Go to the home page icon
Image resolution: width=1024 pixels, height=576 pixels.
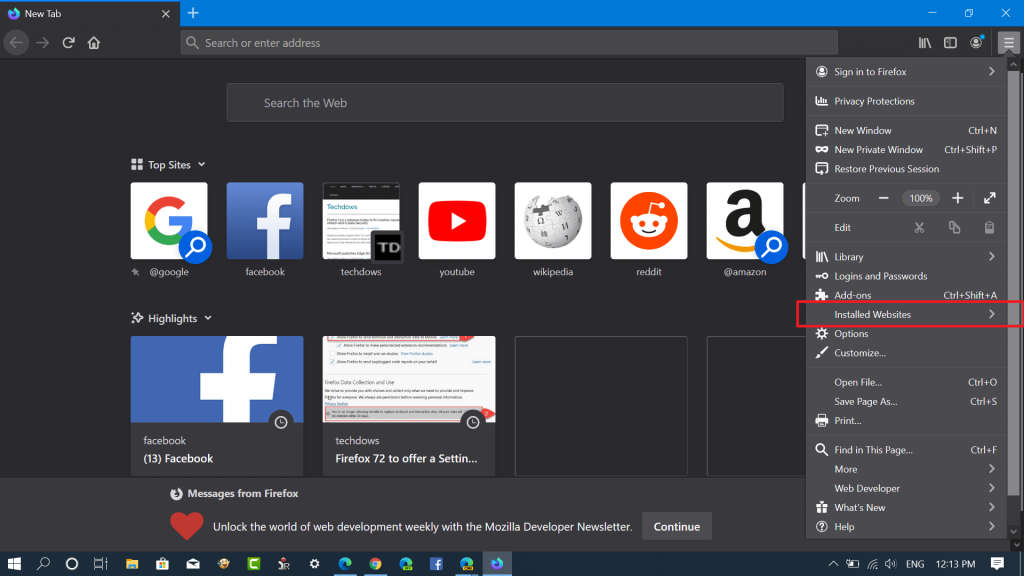(x=94, y=43)
